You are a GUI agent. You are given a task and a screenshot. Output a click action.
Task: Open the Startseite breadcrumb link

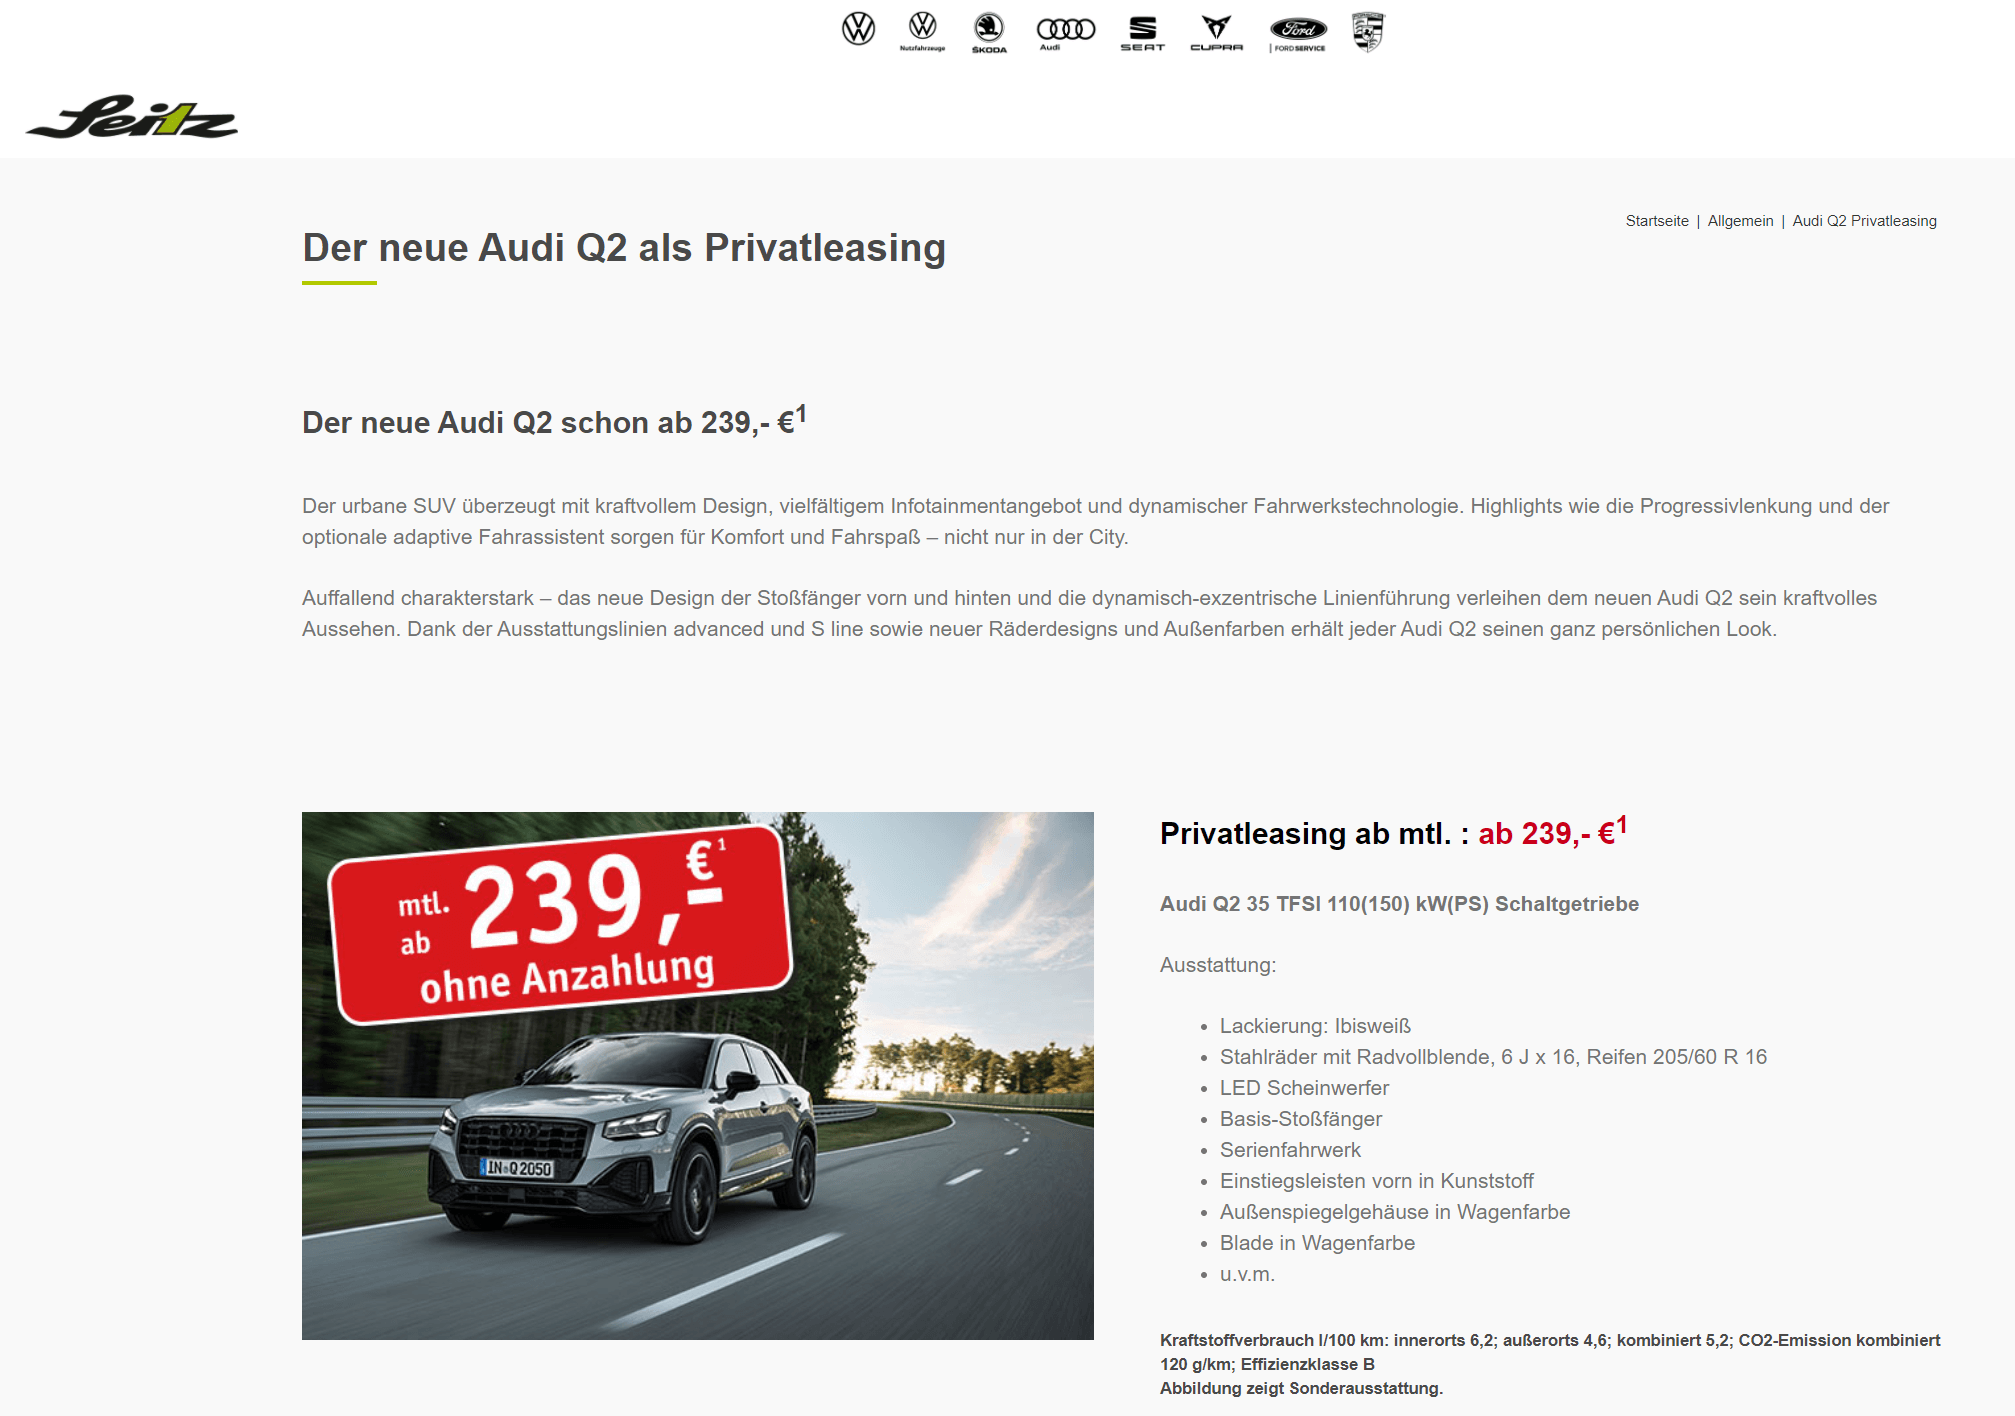pos(1656,221)
